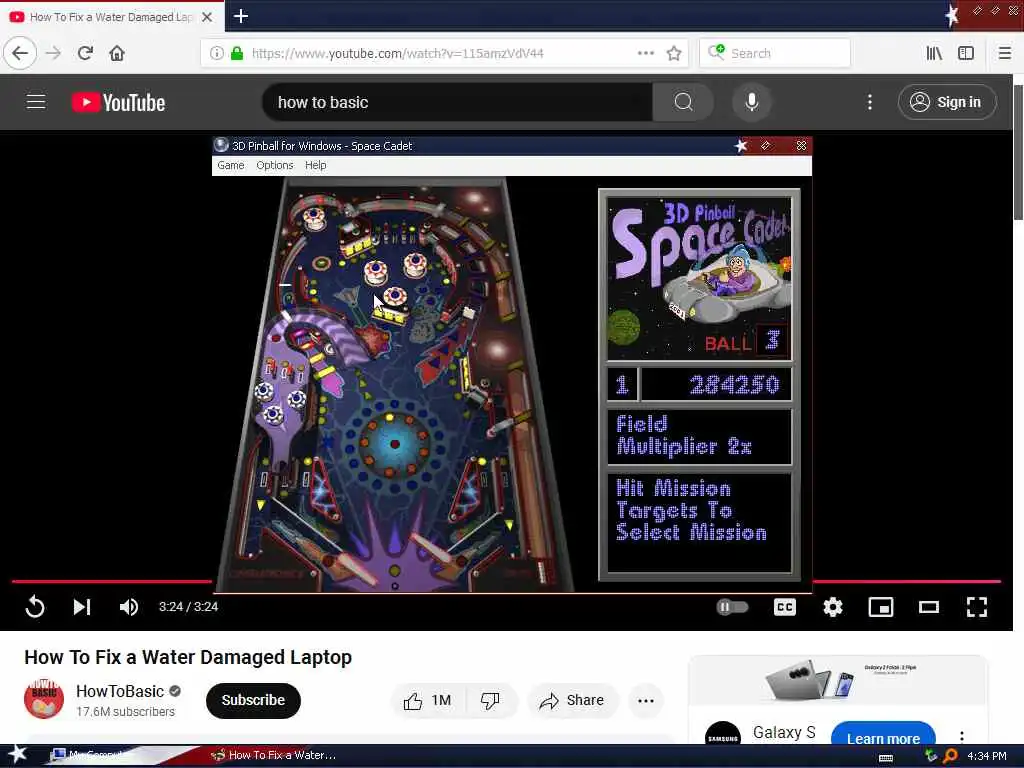Image resolution: width=1024 pixels, height=768 pixels.
Task: Like the video with thumbs up
Action: click(x=428, y=701)
